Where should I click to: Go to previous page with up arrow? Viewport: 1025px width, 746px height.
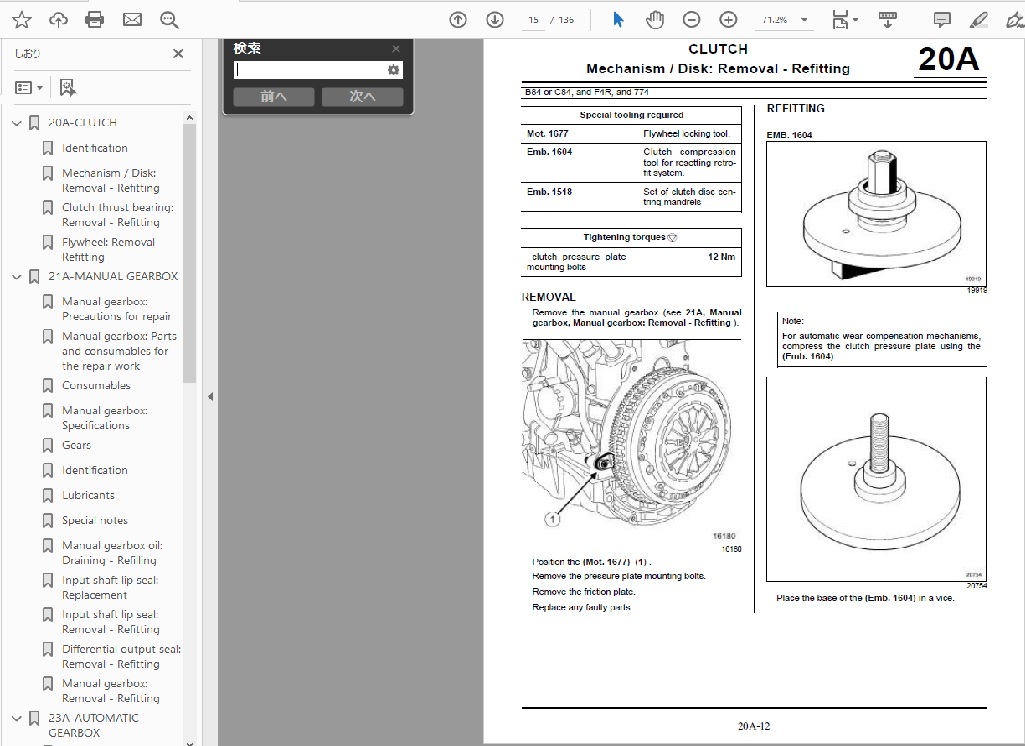pos(458,20)
